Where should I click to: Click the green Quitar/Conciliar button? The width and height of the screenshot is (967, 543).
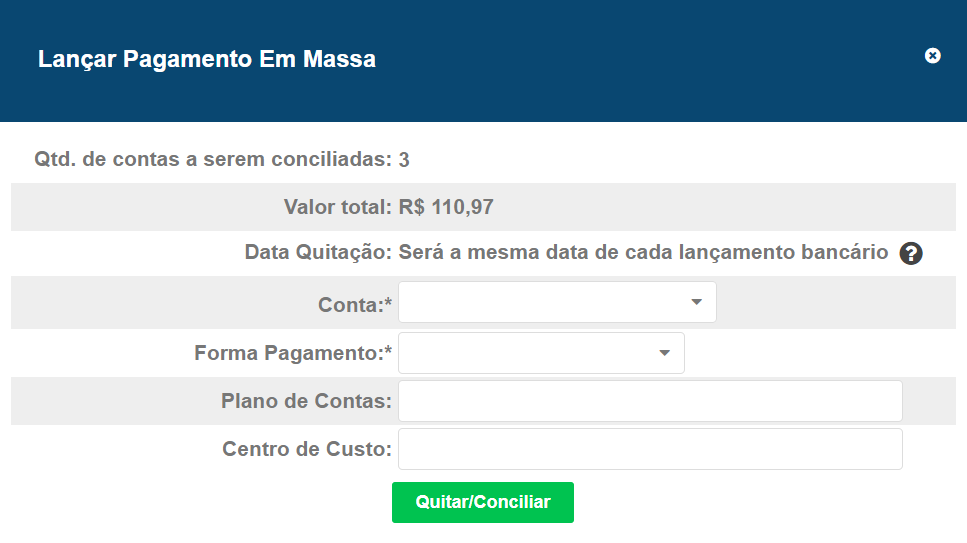click(483, 502)
